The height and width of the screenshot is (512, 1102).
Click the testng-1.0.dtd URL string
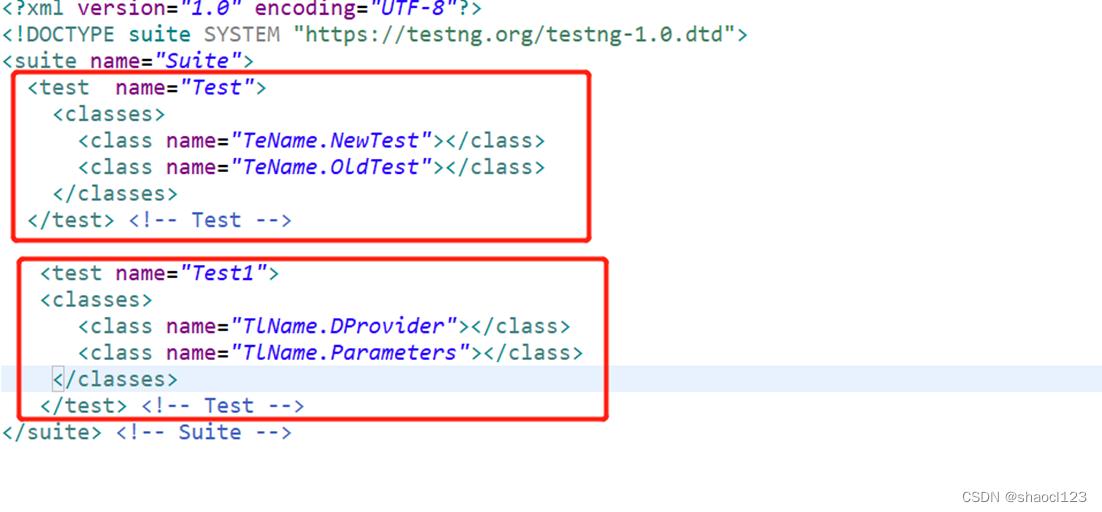coord(519,34)
